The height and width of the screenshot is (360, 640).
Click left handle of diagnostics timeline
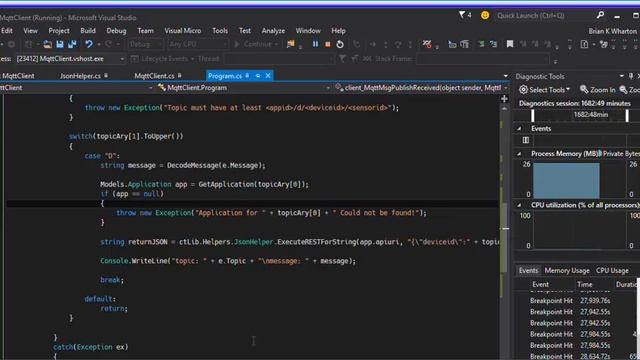click(x=532, y=116)
